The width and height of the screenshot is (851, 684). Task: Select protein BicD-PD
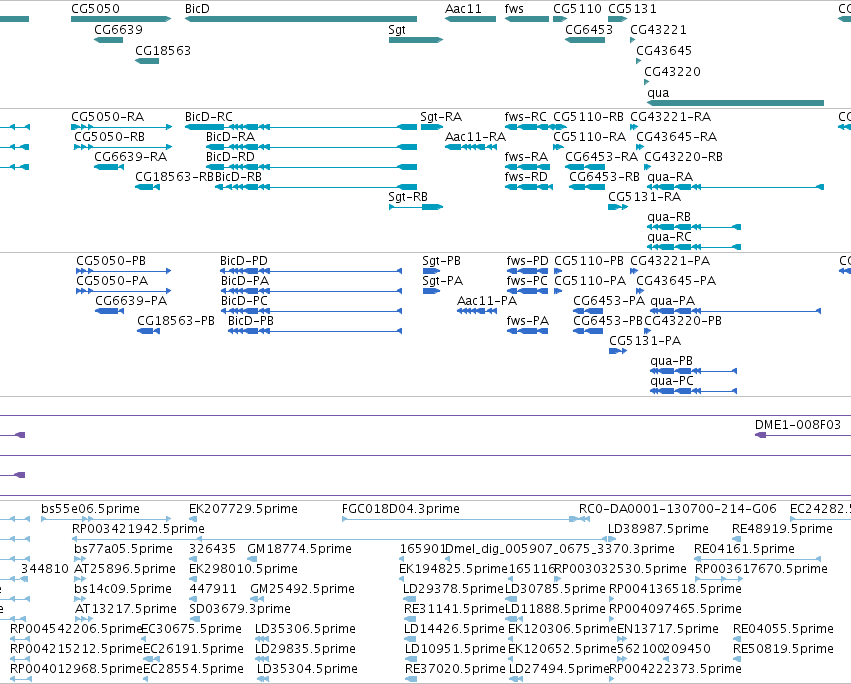click(311, 271)
